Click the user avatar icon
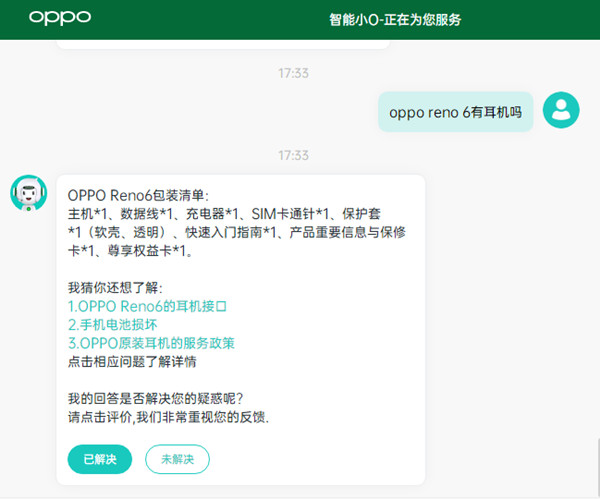The image size is (600, 499). (561, 110)
